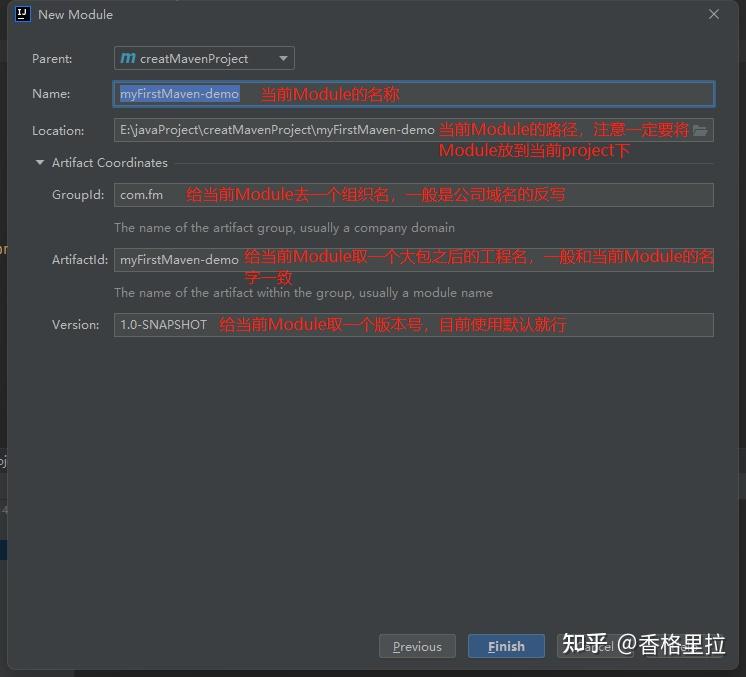Cancel the New Module wizard
The height and width of the screenshot is (677, 746).
pyautogui.click(x=595, y=646)
